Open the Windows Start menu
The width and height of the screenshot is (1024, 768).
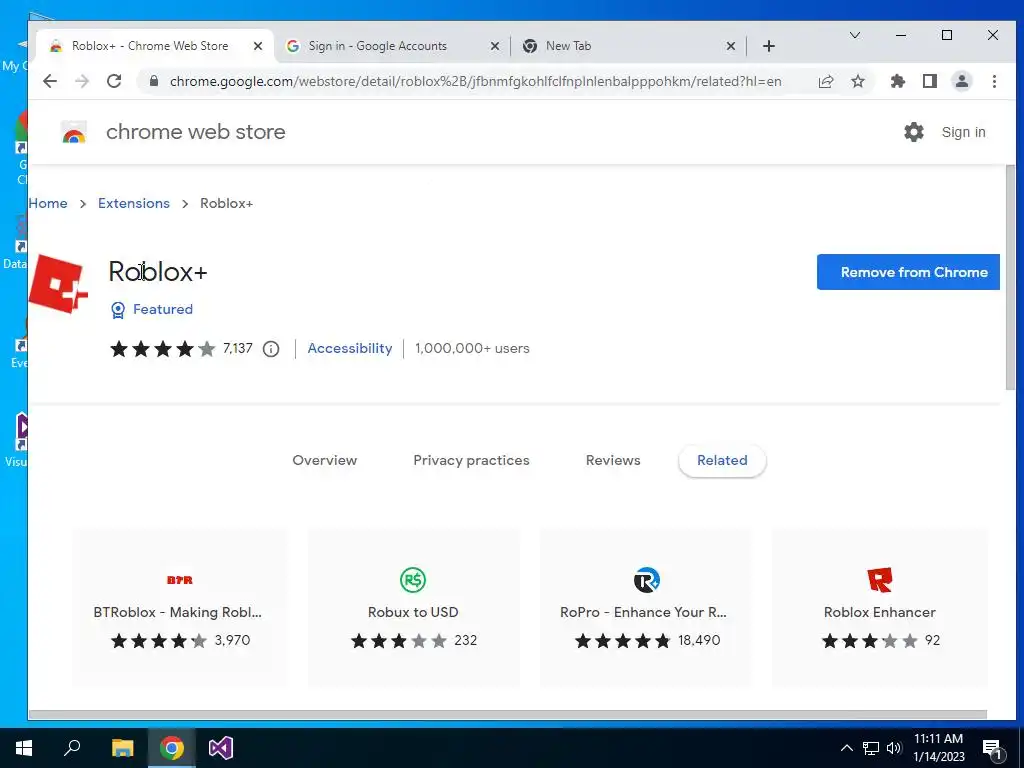point(24,748)
